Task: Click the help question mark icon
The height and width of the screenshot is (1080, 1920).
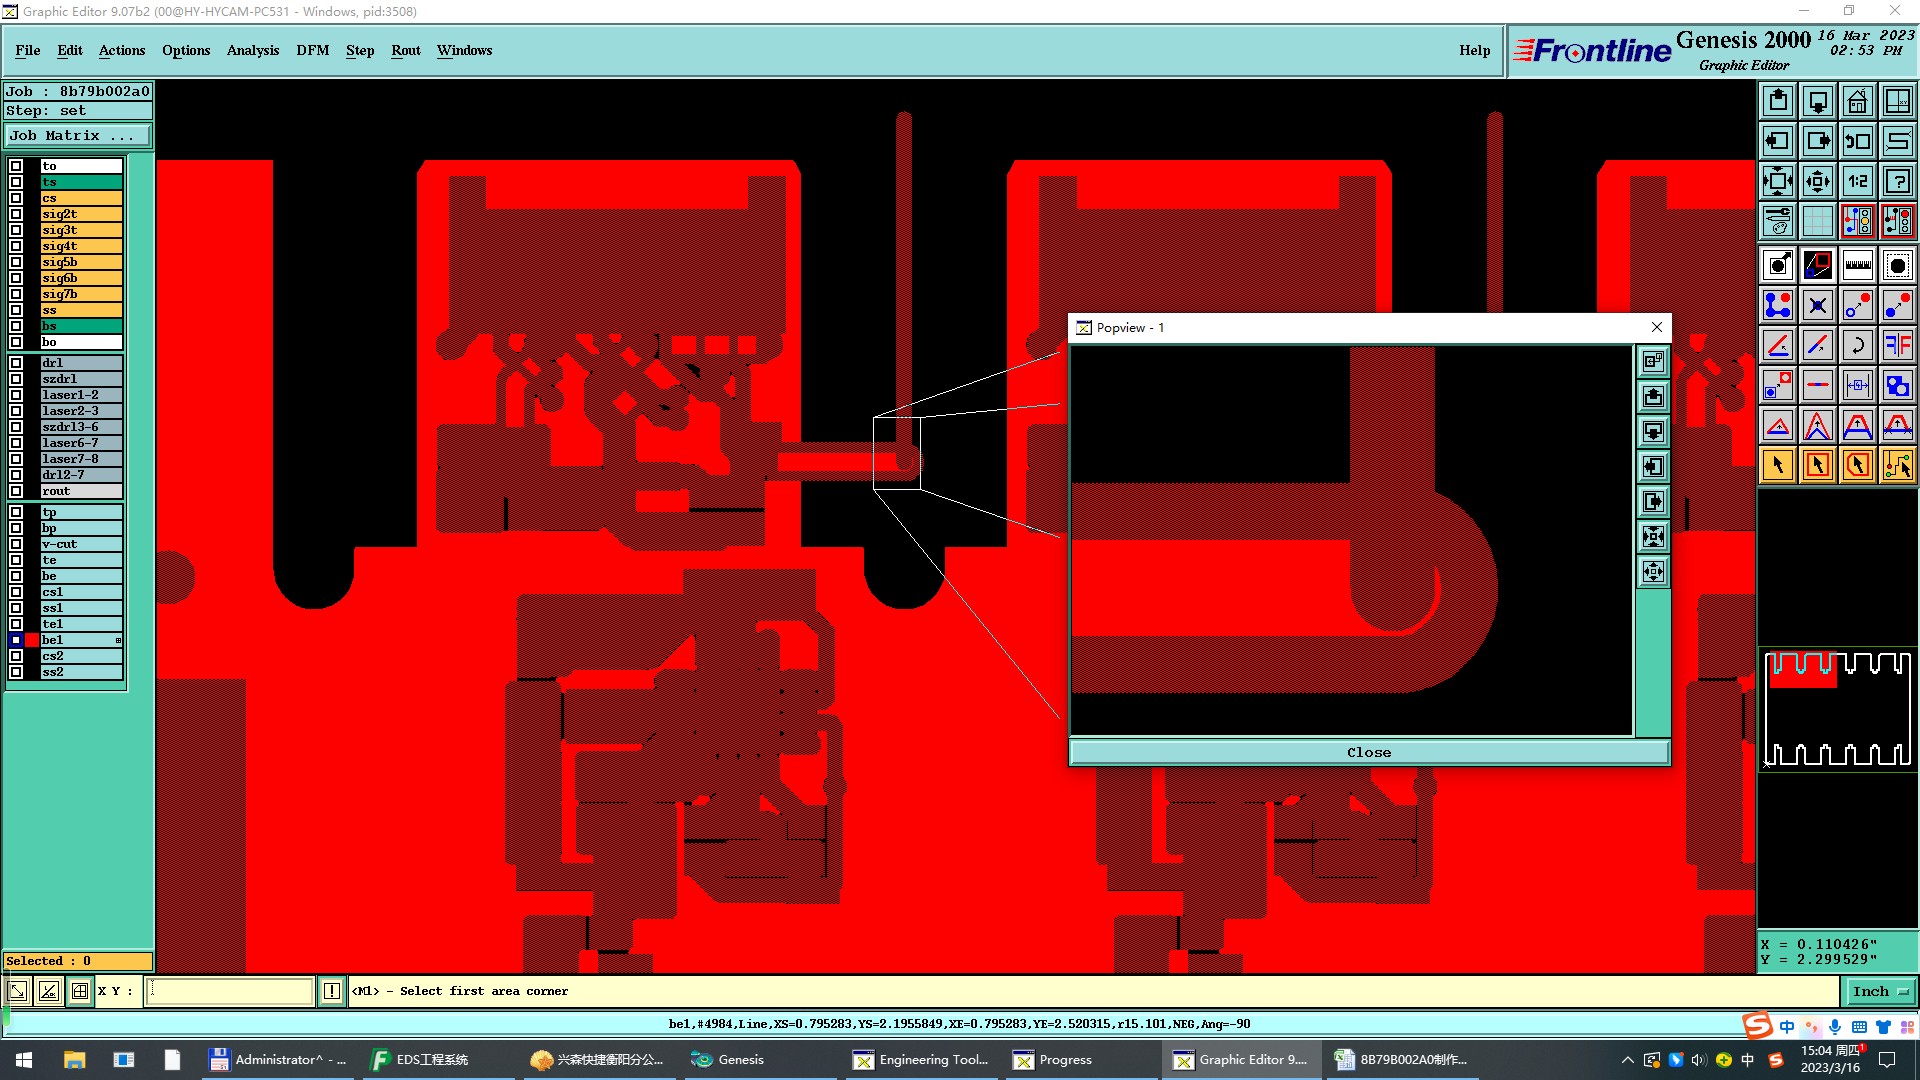Action: [x=1897, y=181]
